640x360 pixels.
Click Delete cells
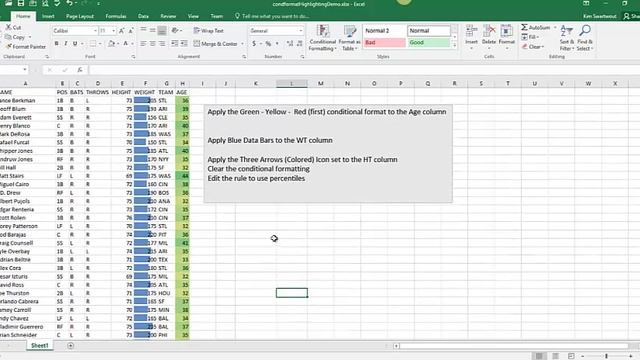tap(489, 37)
